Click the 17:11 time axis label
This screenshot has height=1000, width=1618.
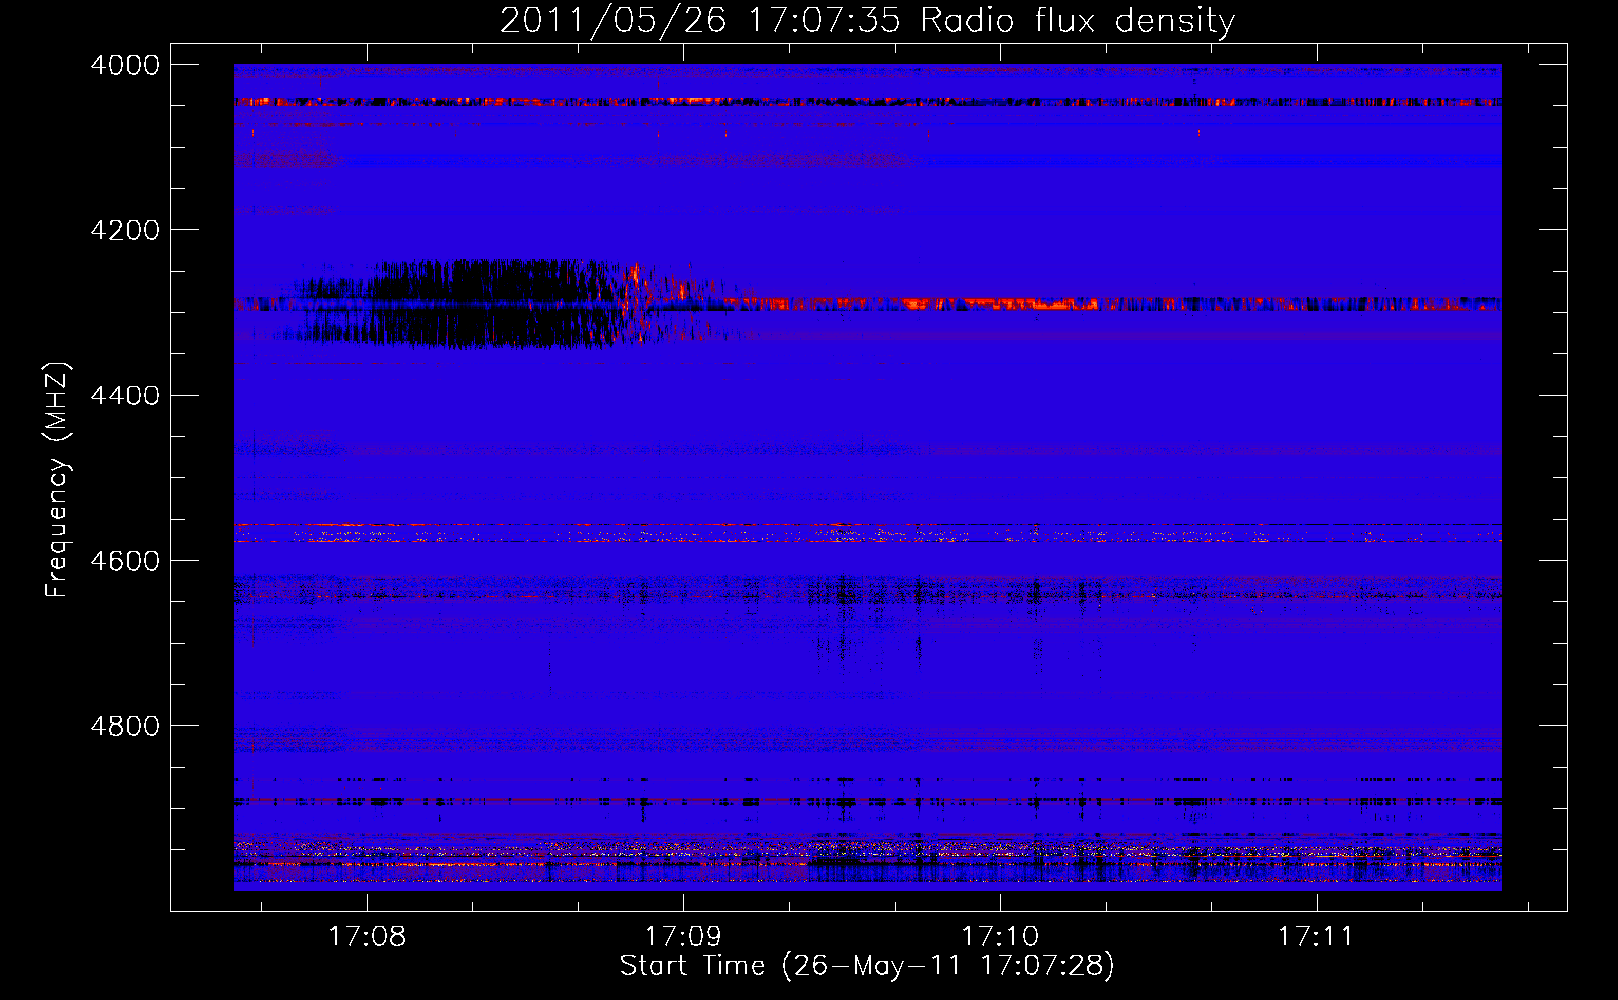1316,937
